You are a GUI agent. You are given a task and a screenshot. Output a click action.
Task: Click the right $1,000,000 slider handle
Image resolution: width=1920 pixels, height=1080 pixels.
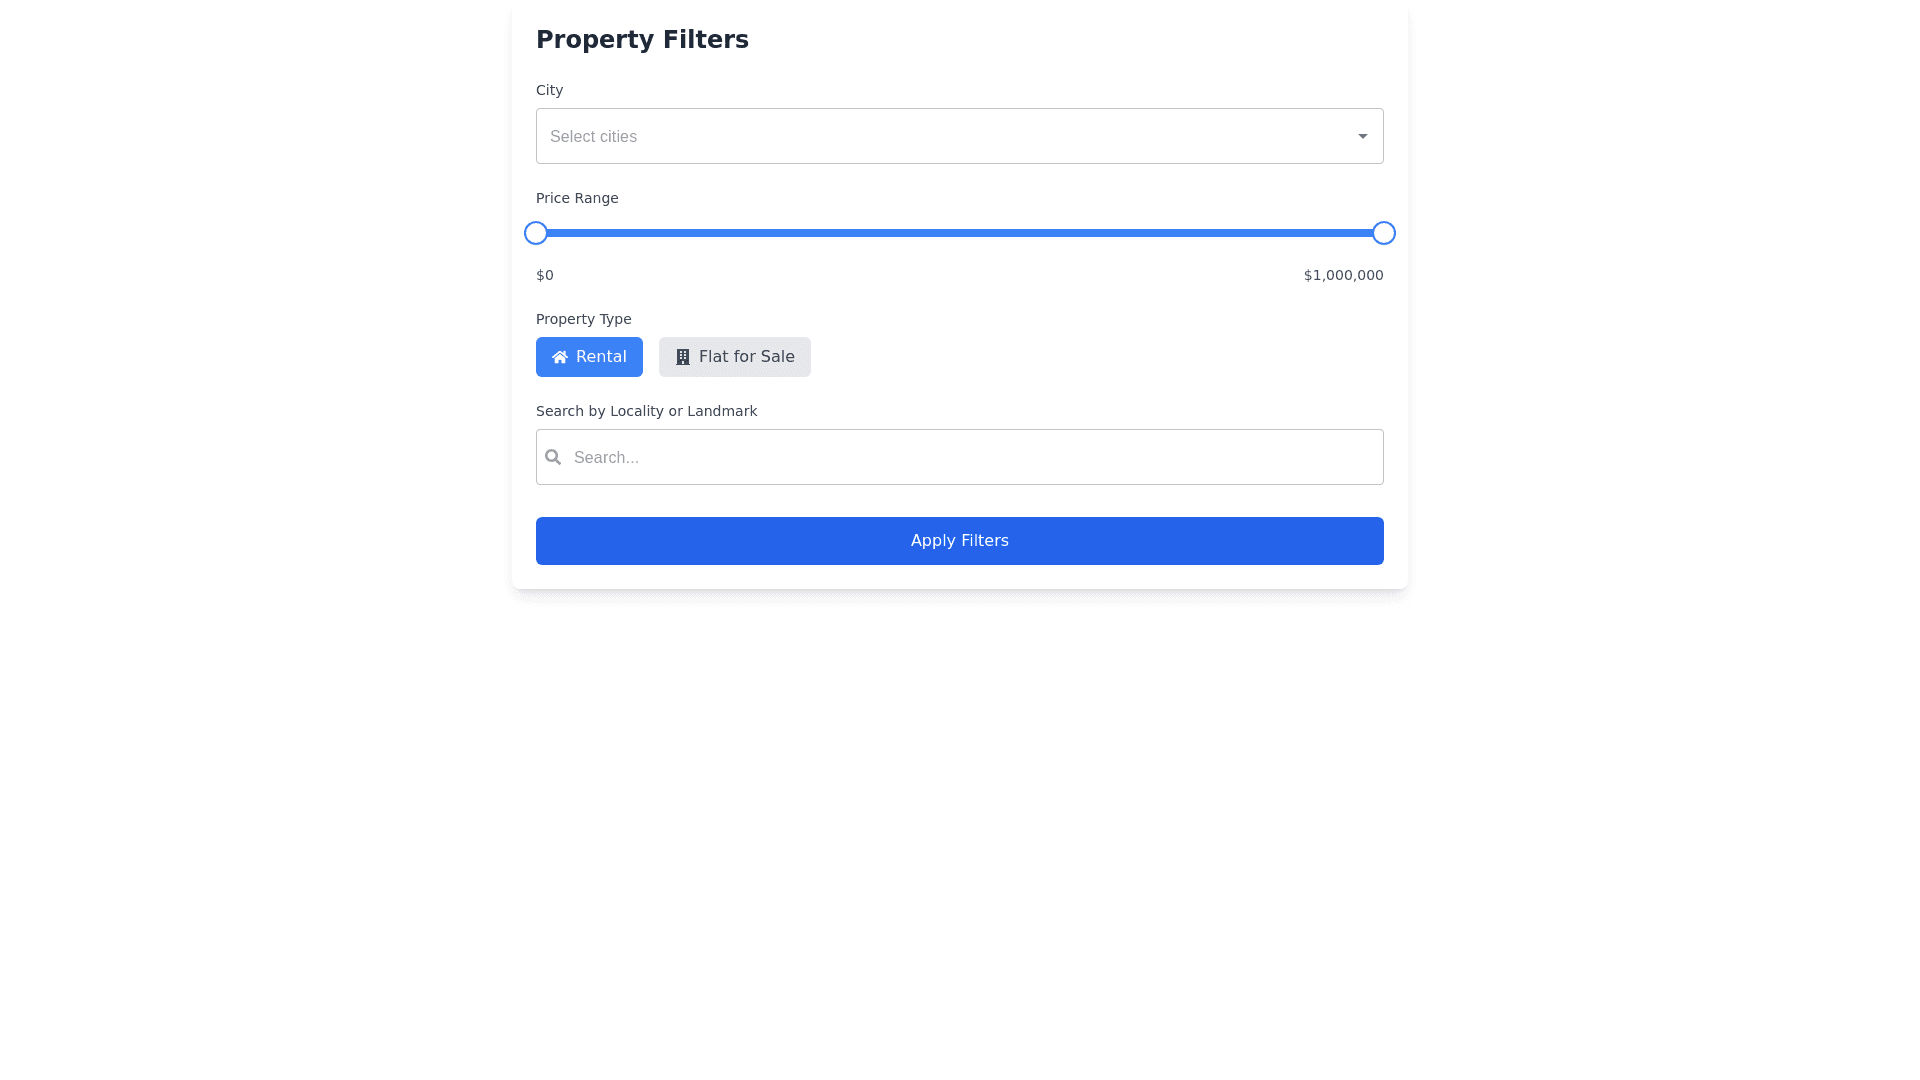tap(1383, 232)
